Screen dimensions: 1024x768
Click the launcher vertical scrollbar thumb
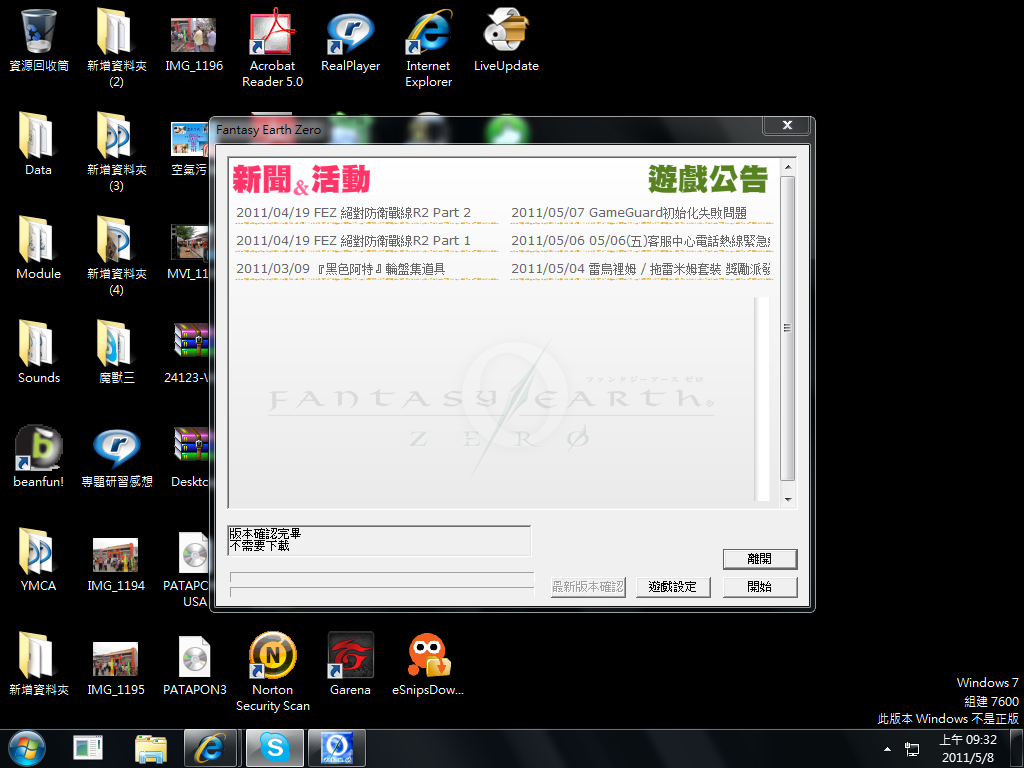[x=788, y=328]
